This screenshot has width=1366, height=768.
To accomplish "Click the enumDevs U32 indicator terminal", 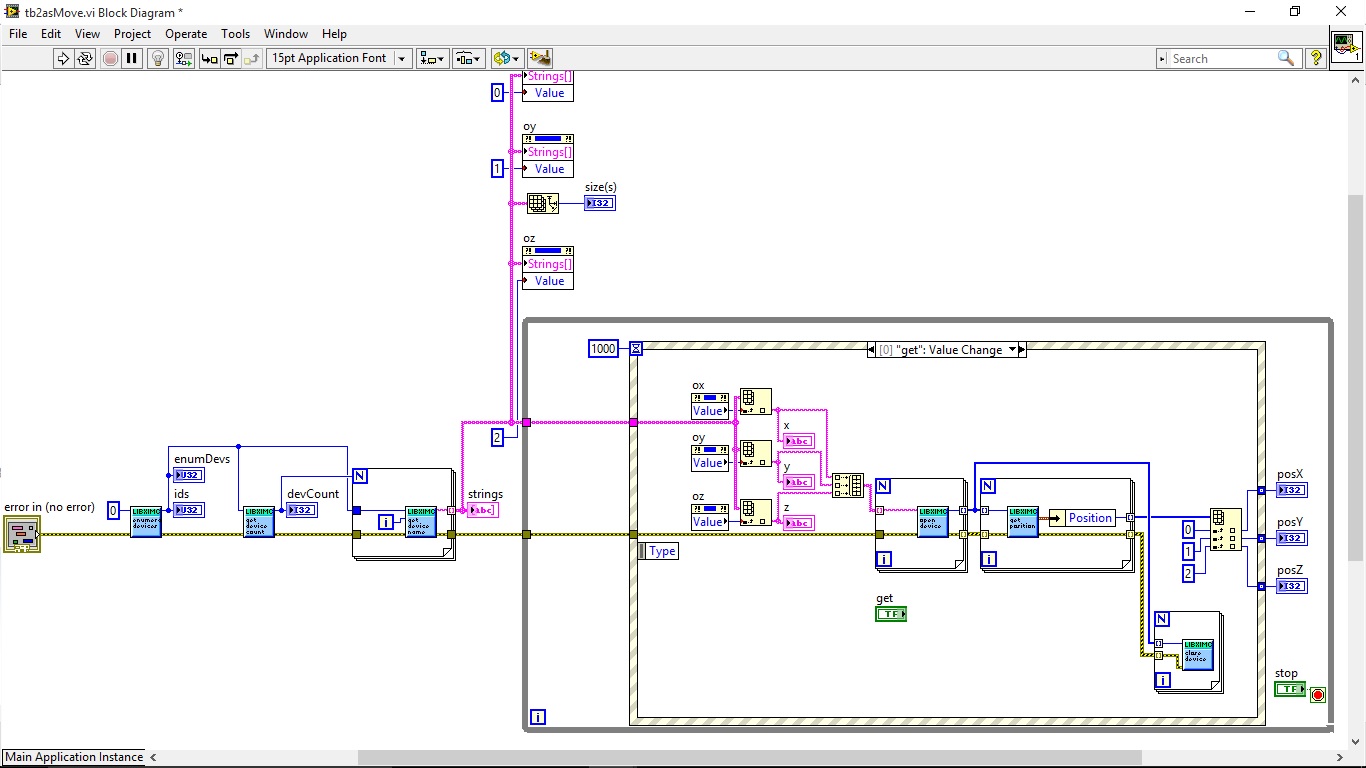I will click(x=189, y=475).
